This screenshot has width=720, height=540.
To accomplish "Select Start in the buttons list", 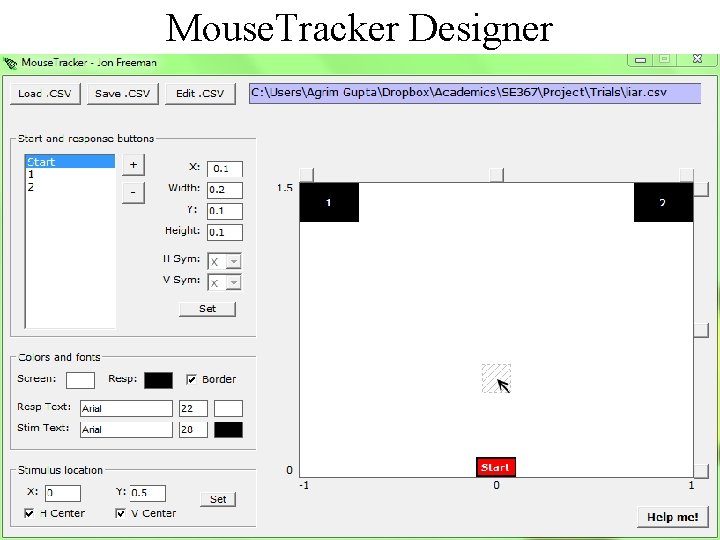I will 70,162.
